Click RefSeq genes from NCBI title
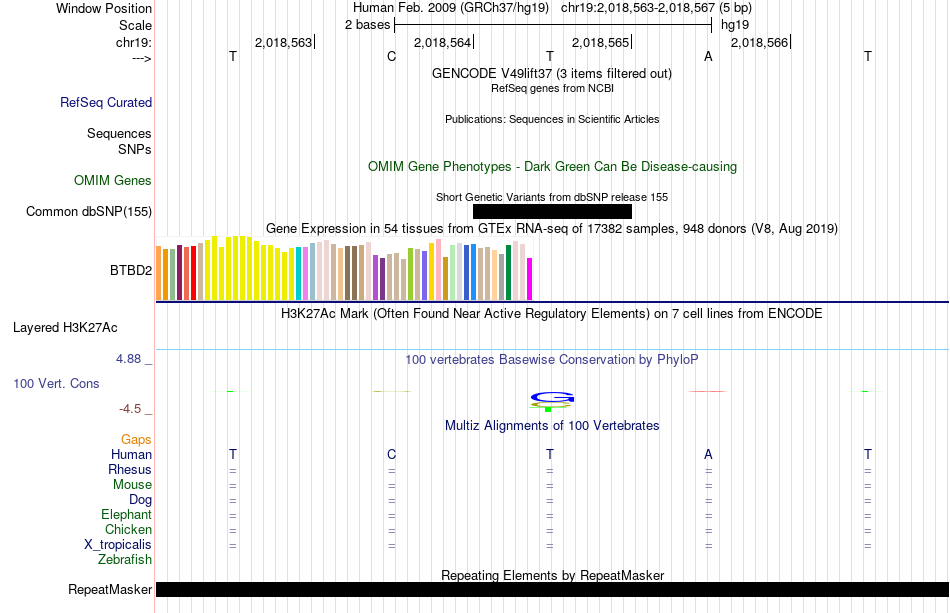The height and width of the screenshot is (613, 950). point(552,88)
